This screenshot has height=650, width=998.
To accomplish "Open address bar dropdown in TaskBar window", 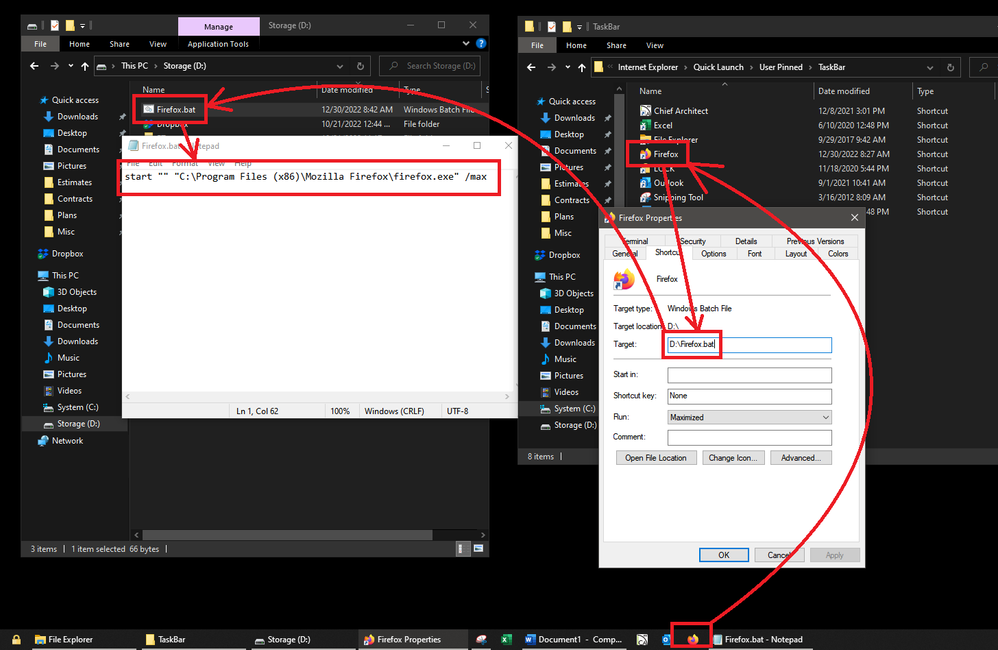I will coord(930,67).
